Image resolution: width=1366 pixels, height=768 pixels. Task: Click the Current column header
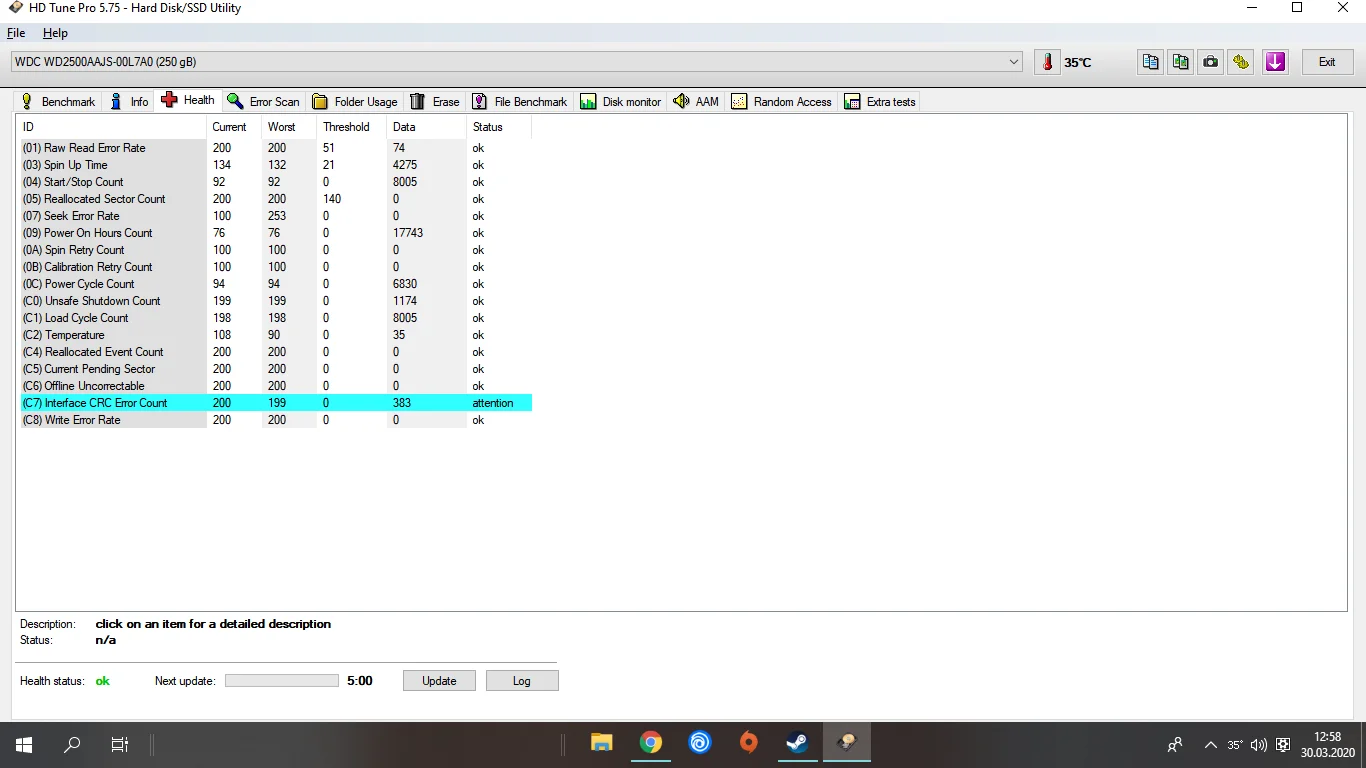tap(234, 127)
